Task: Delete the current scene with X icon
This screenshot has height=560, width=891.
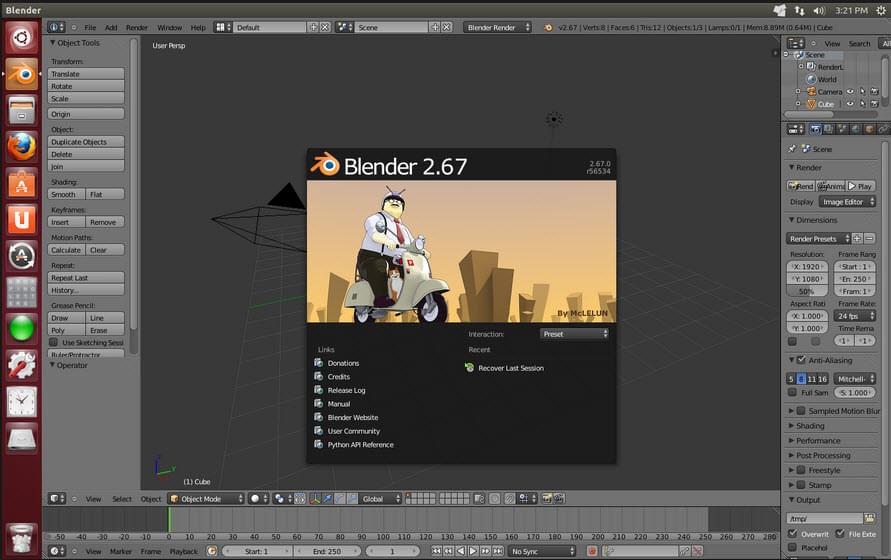Action: (447, 27)
